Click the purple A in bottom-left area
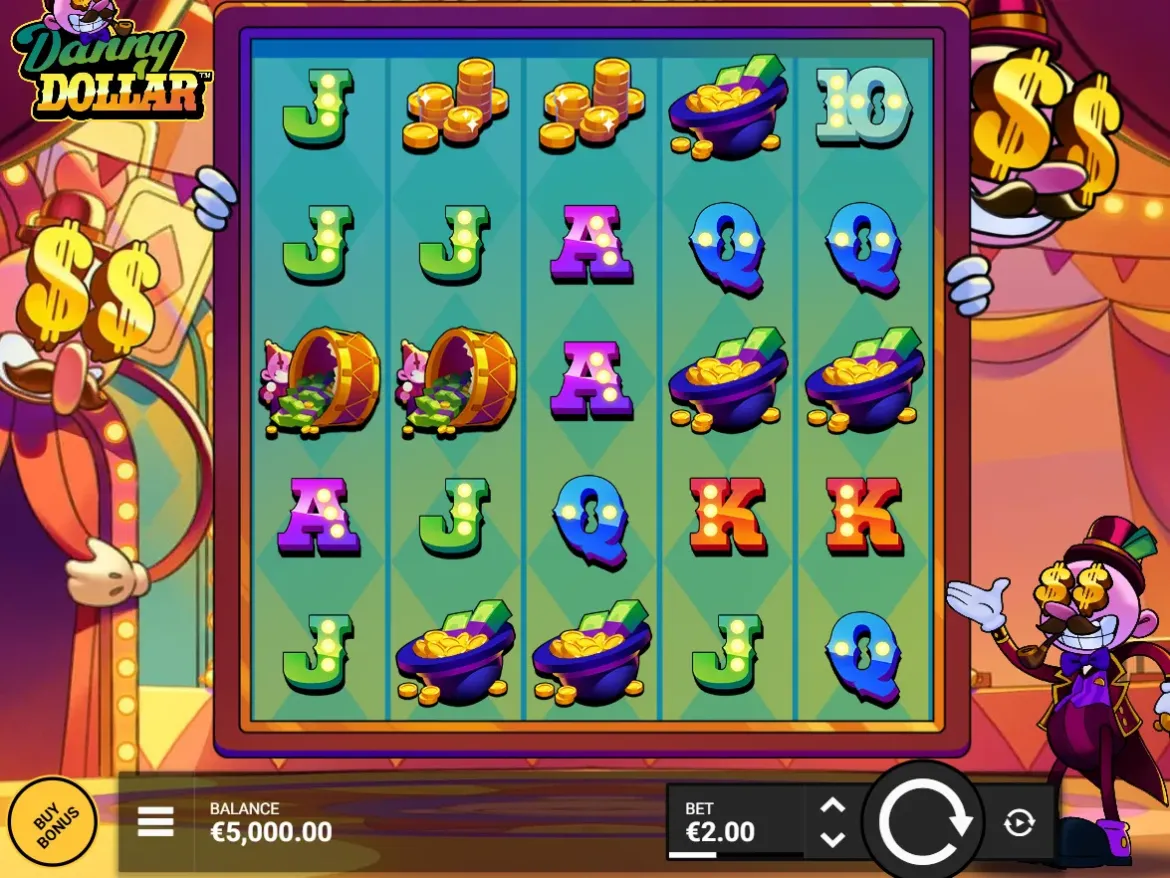The image size is (1170, 878). pyautogui.click(x=319, y=517)
